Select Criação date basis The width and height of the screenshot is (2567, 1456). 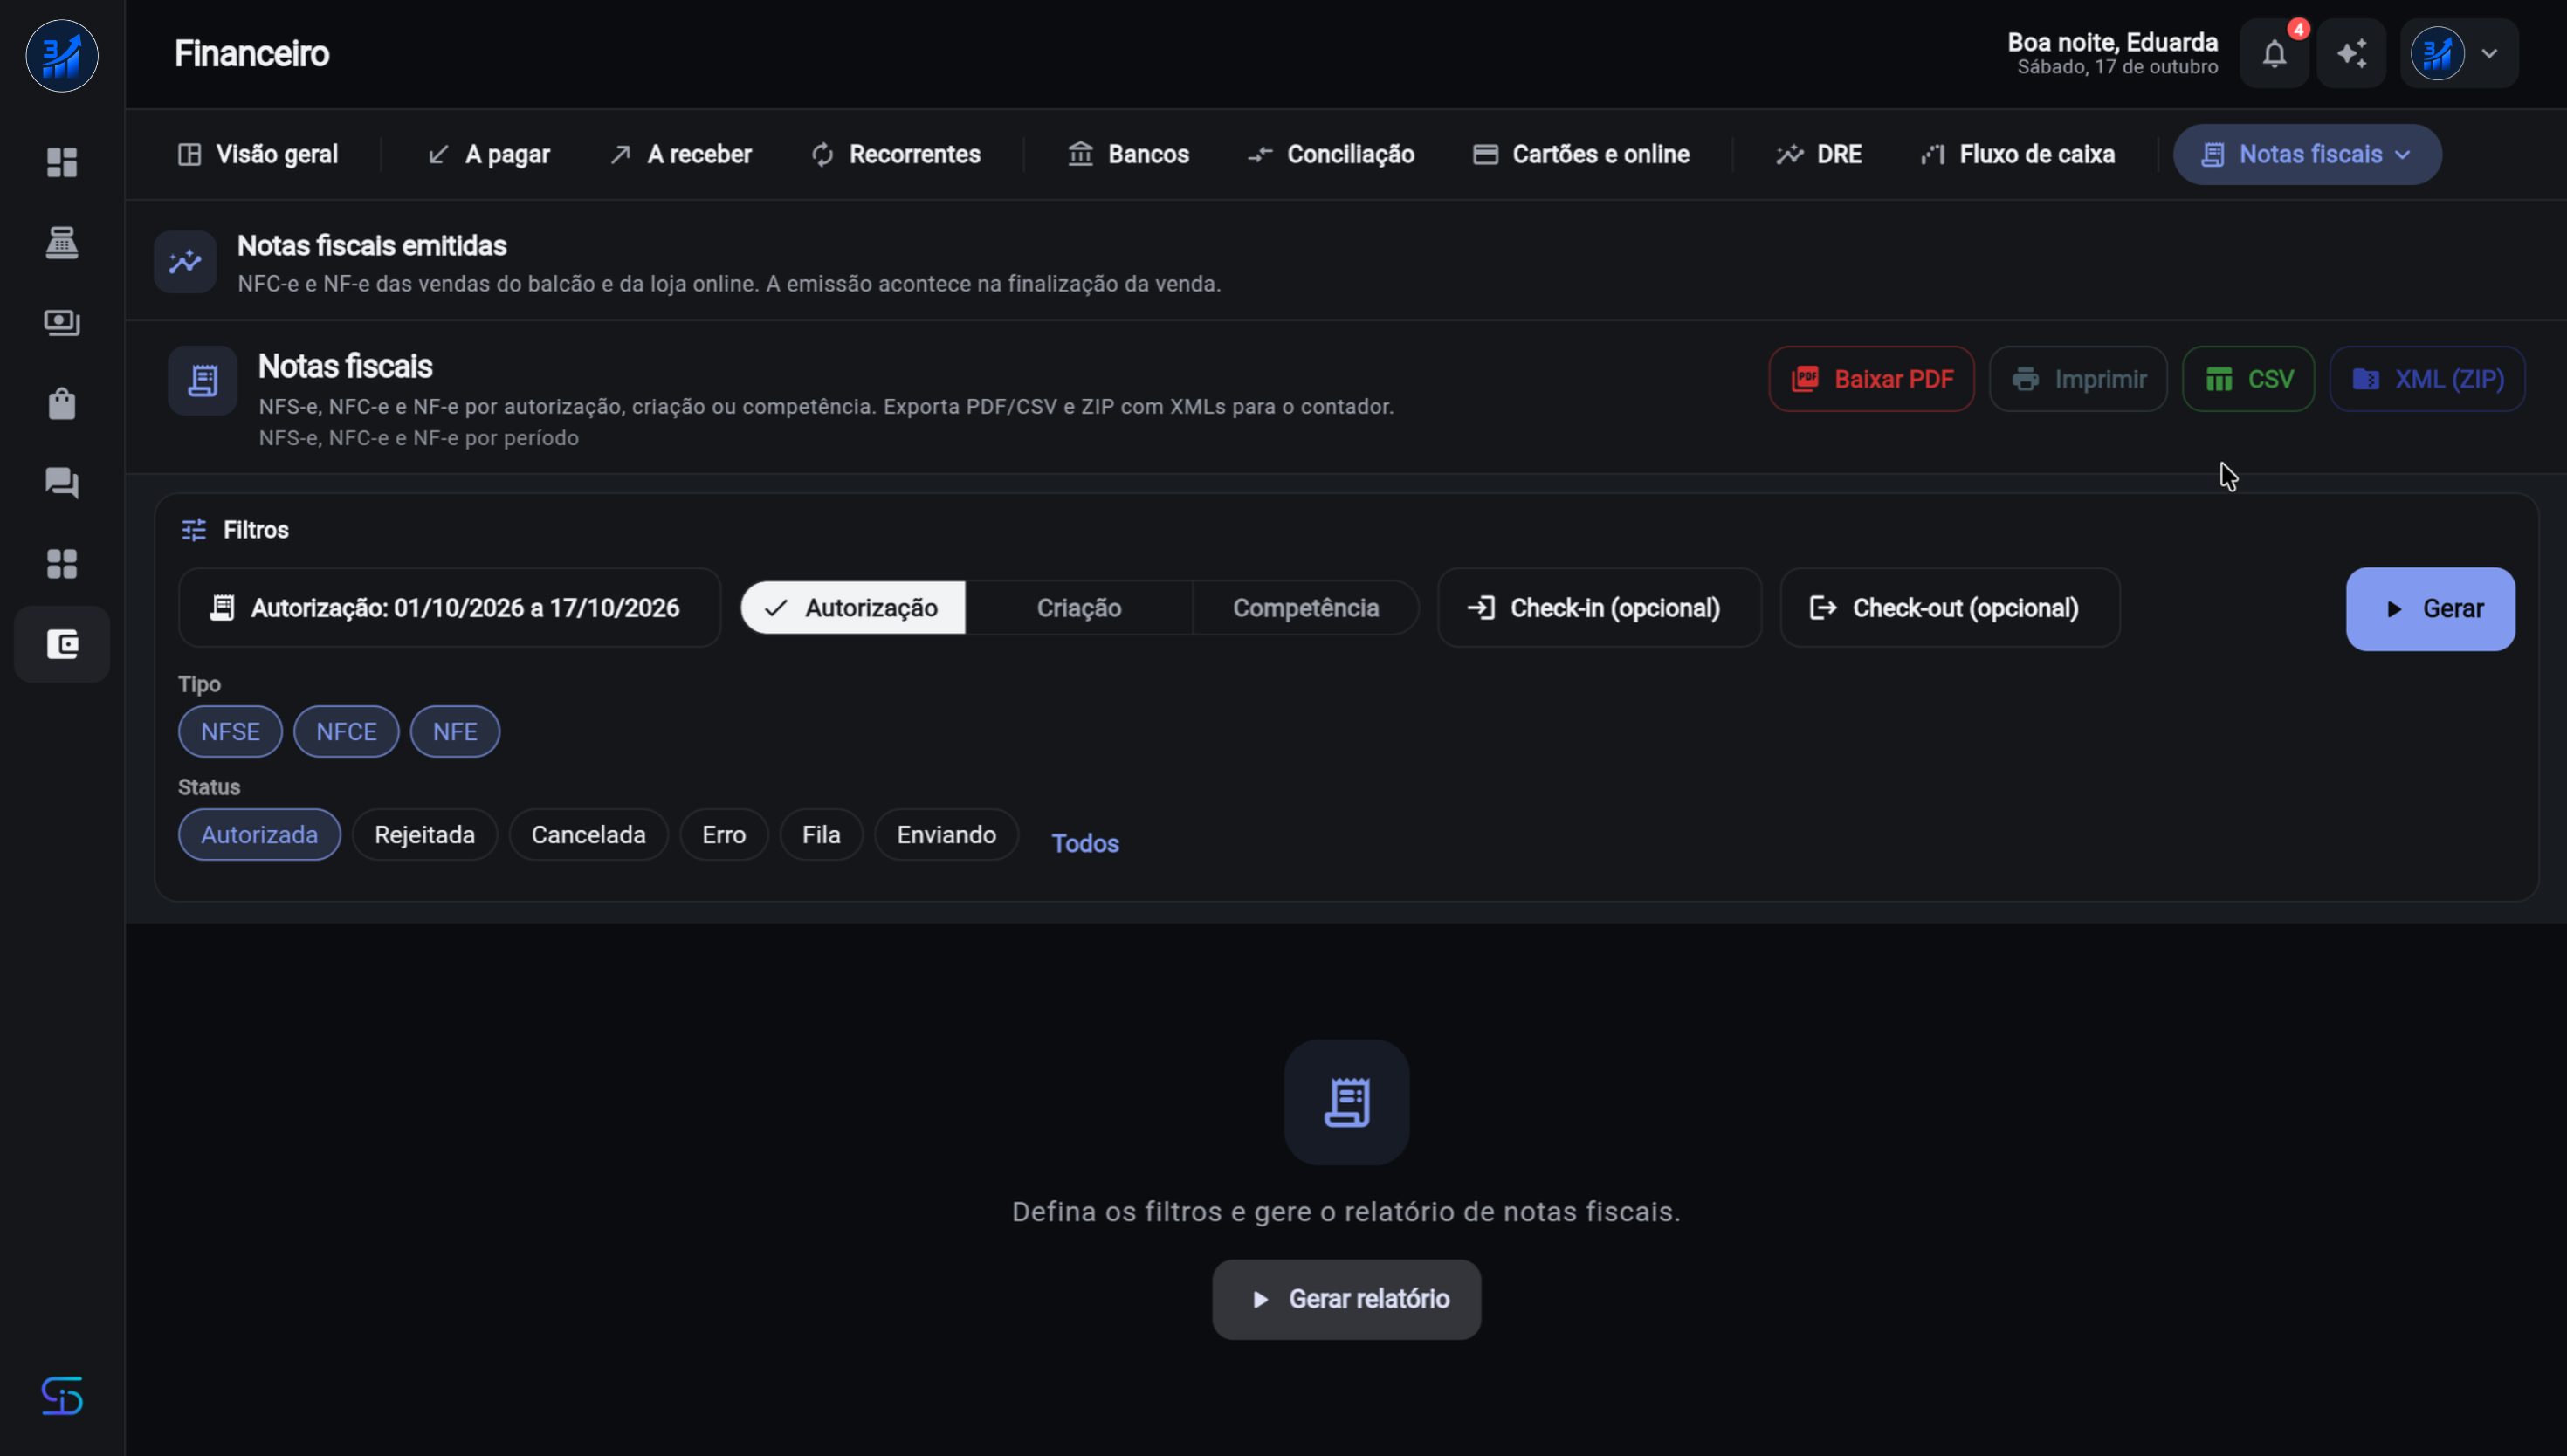click(1079, 608)
